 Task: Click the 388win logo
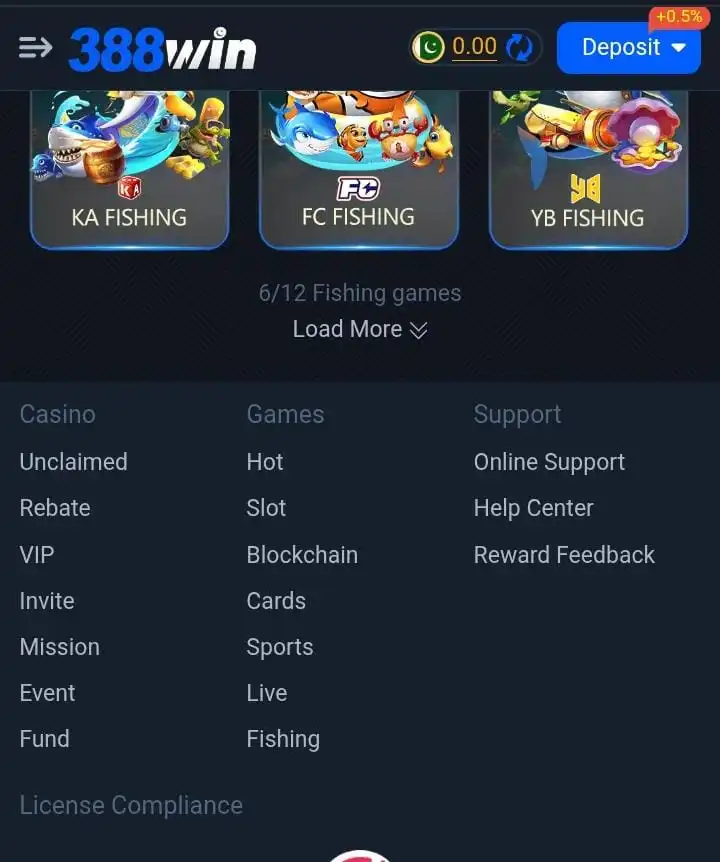163,49
